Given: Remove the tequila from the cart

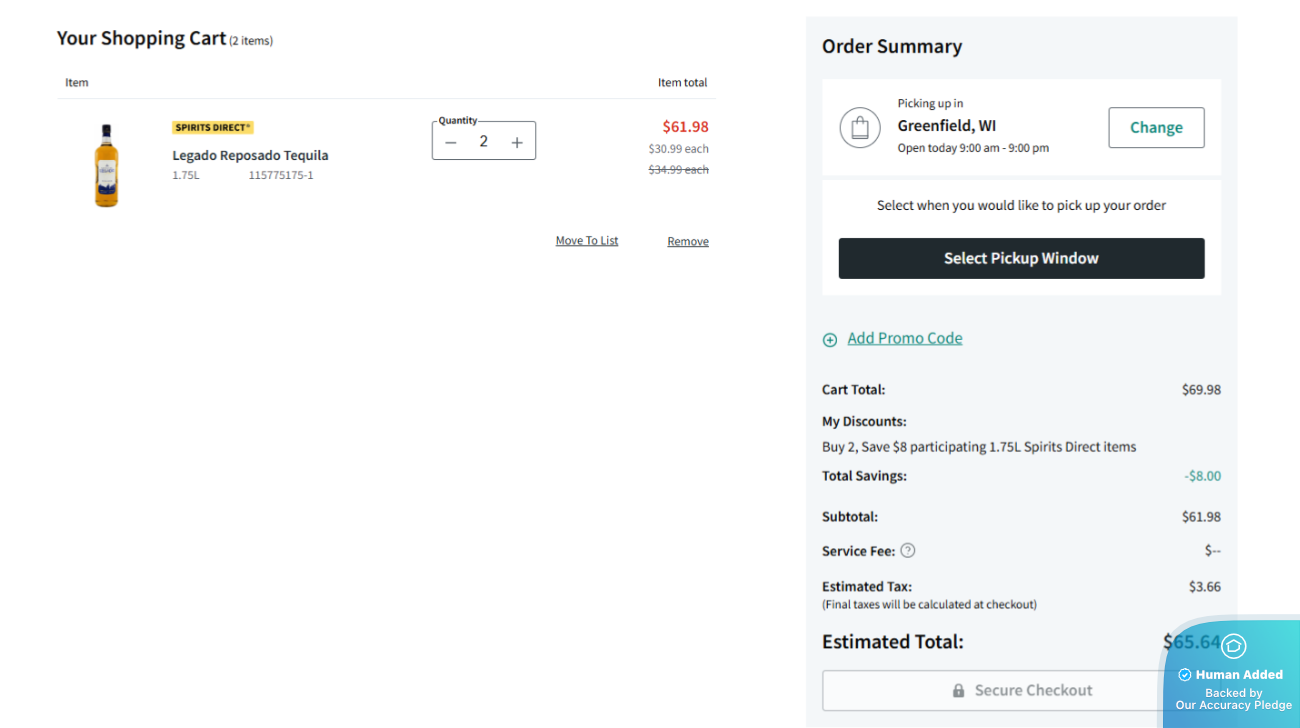Looking at the screenshot, I should click(x=688, y=242).
